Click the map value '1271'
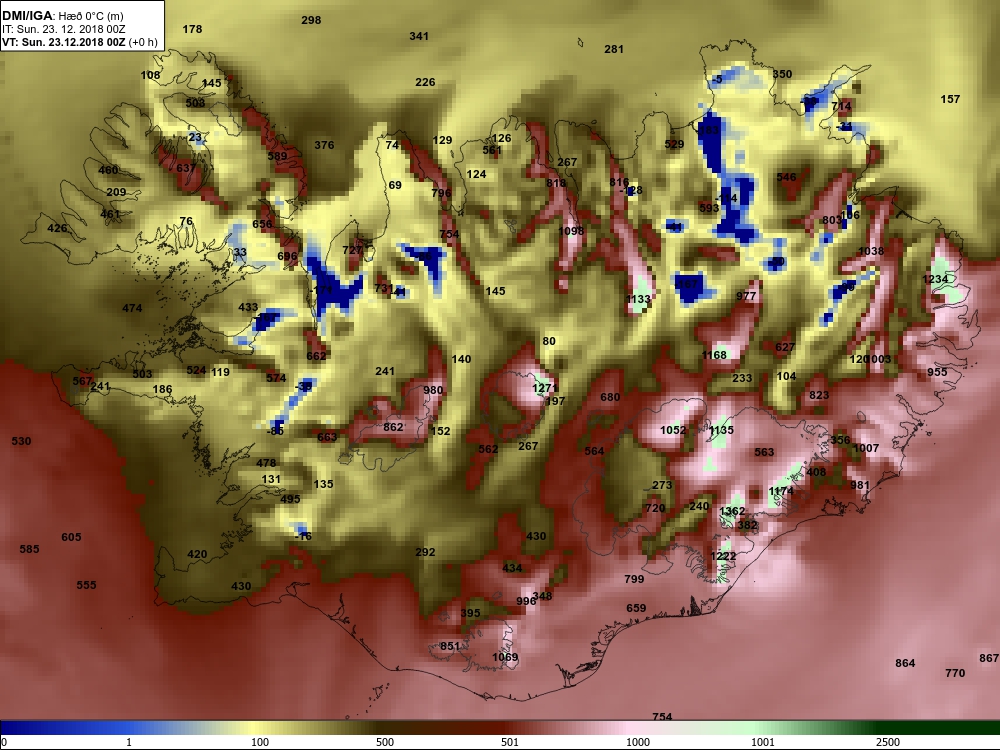Viewport: 1000px width, 750px height. coord(545,388)
